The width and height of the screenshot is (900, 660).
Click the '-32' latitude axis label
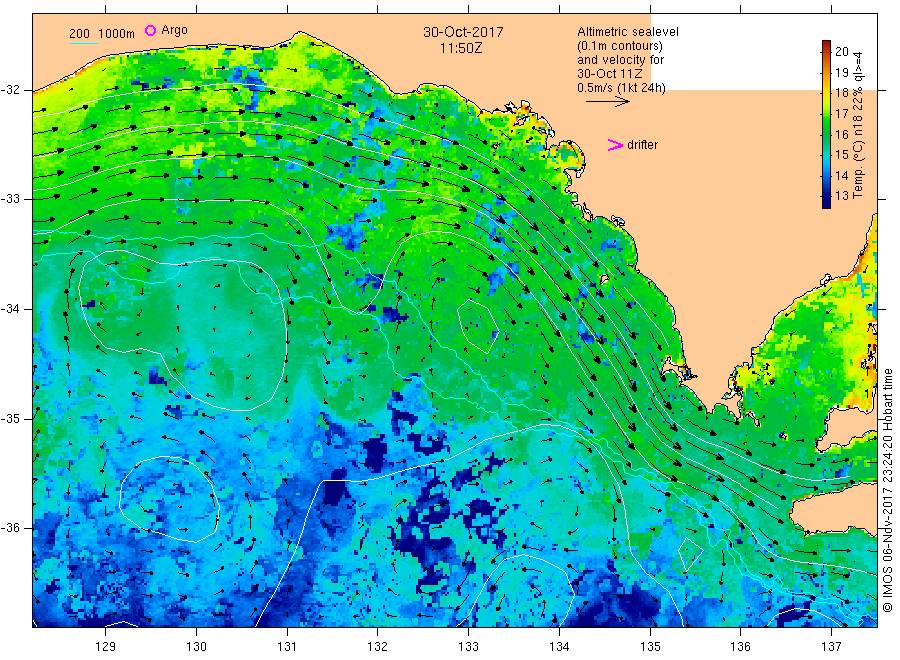tap(10, 90)
